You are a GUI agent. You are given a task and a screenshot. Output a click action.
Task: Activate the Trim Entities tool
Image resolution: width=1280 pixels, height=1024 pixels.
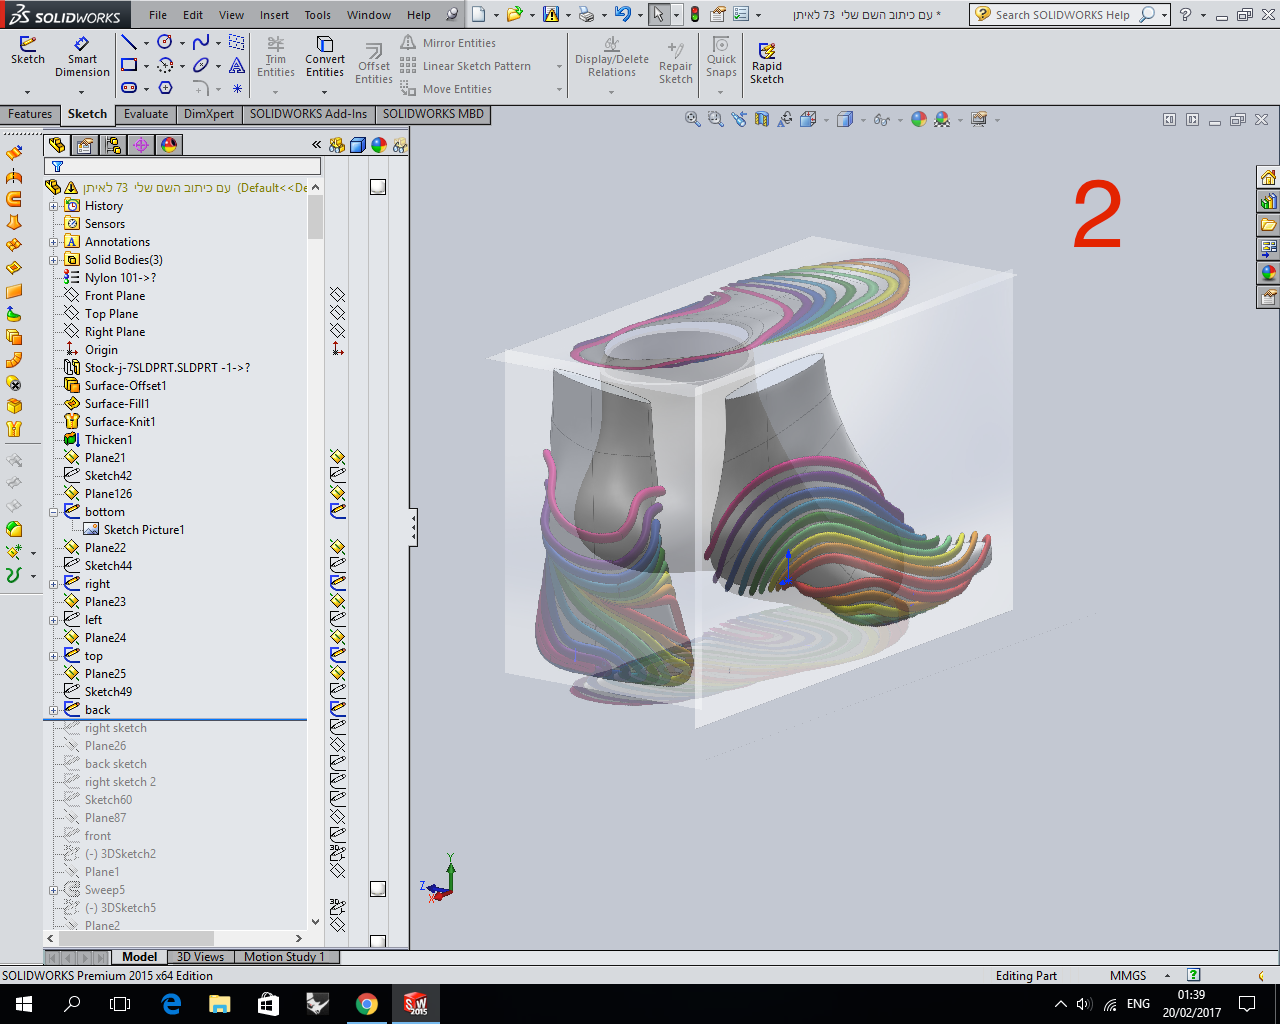(x=275, y=57)
